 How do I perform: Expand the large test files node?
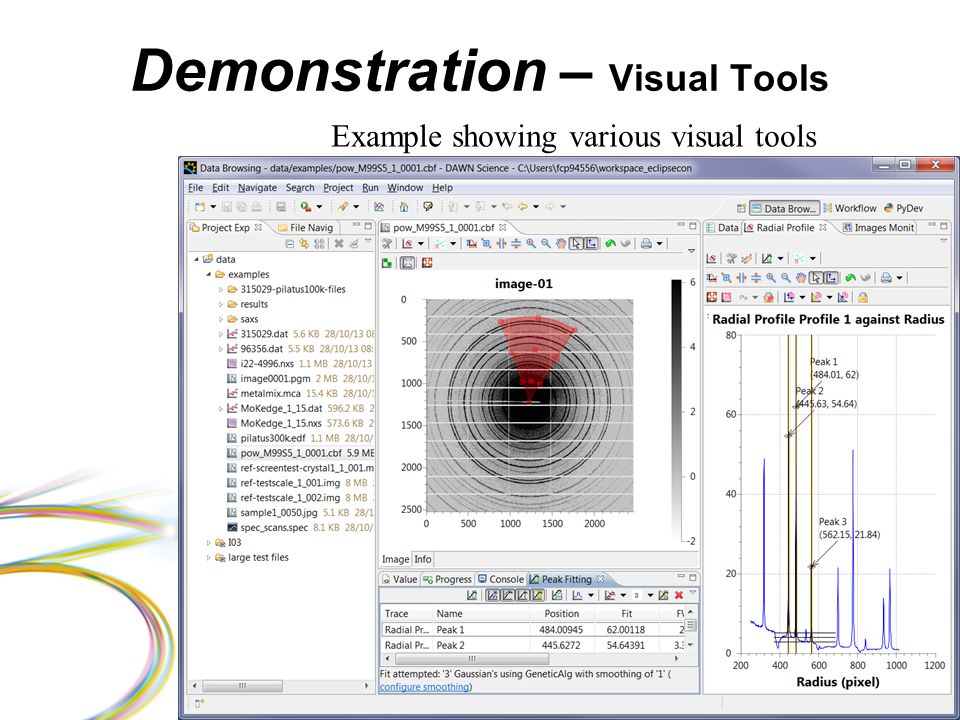[x=208, y=558]
